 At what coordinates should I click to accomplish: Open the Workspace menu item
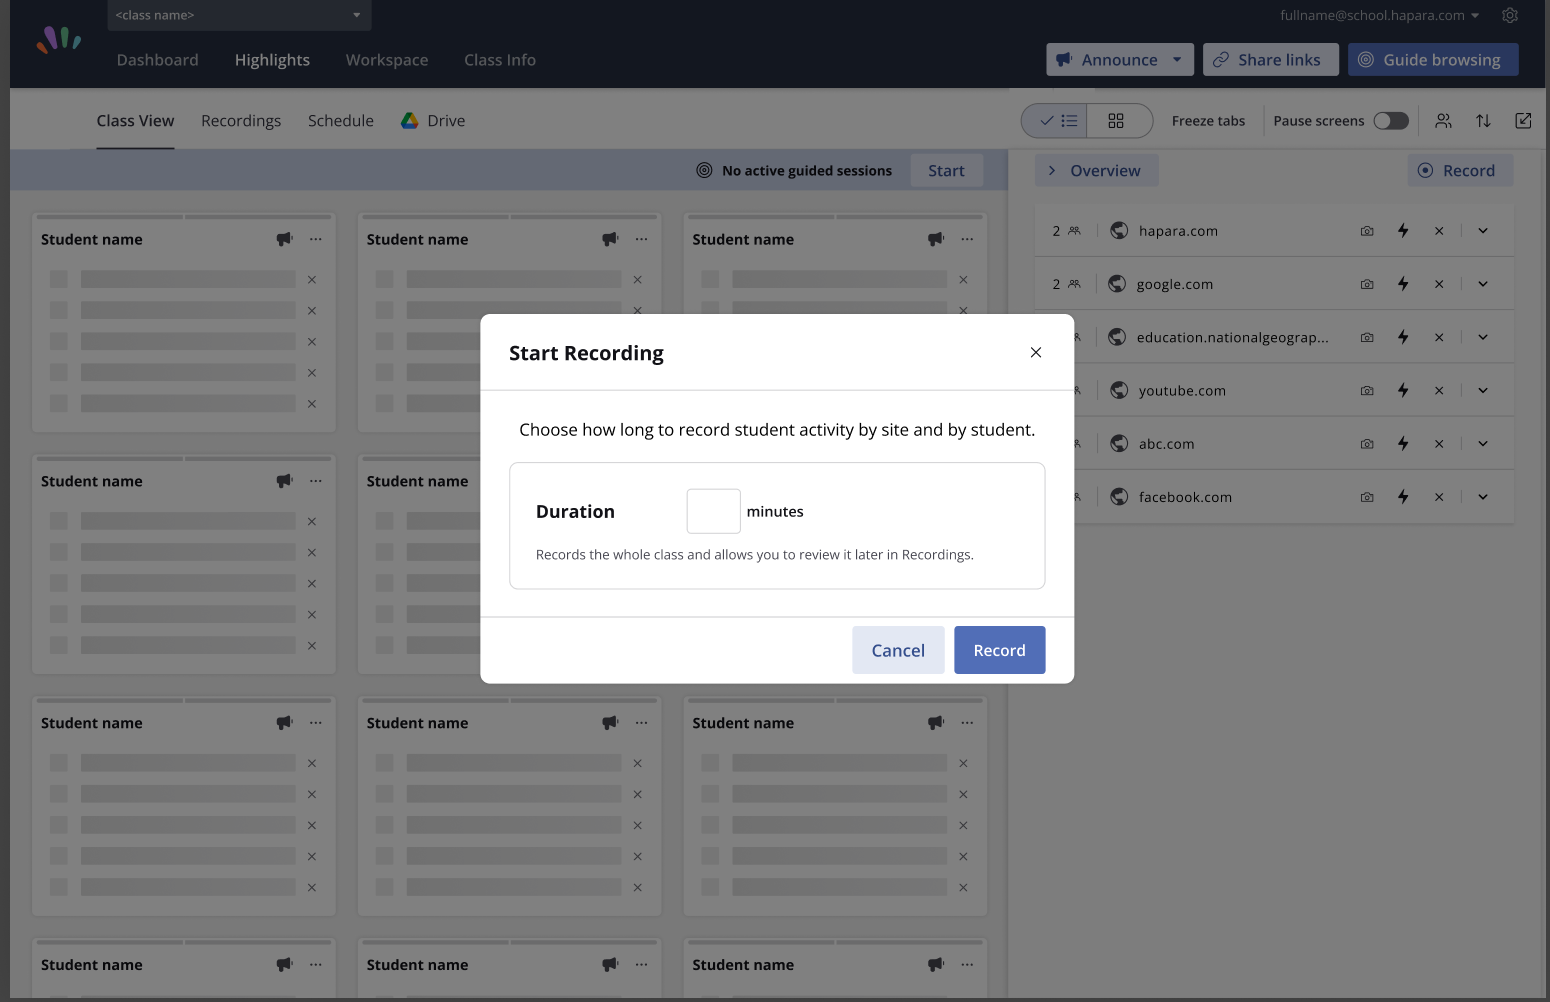387,60
